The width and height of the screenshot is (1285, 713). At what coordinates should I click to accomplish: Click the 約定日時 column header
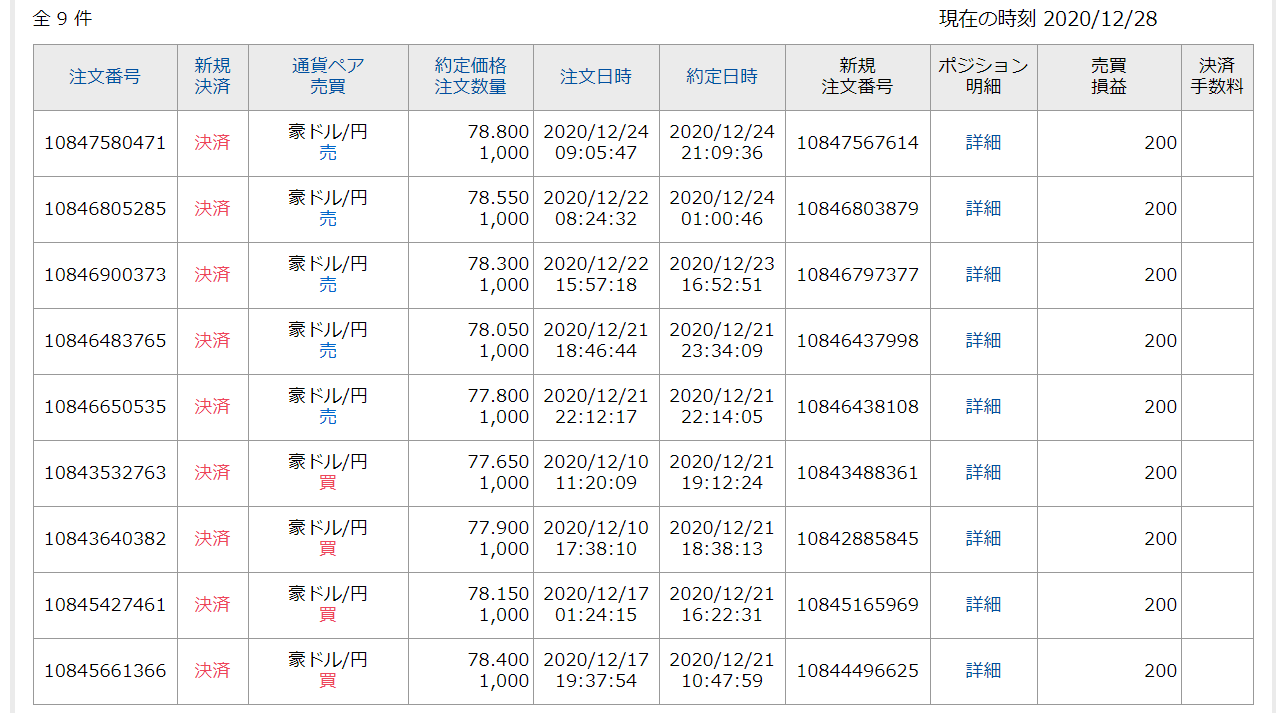click(722, 77)
